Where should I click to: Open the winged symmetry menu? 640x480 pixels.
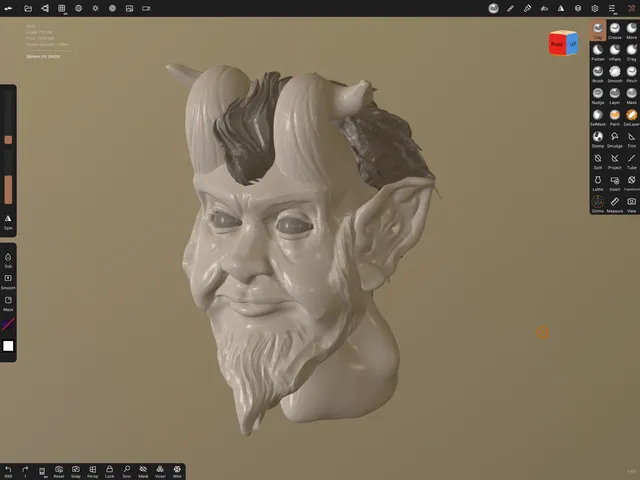click(544, 8)
